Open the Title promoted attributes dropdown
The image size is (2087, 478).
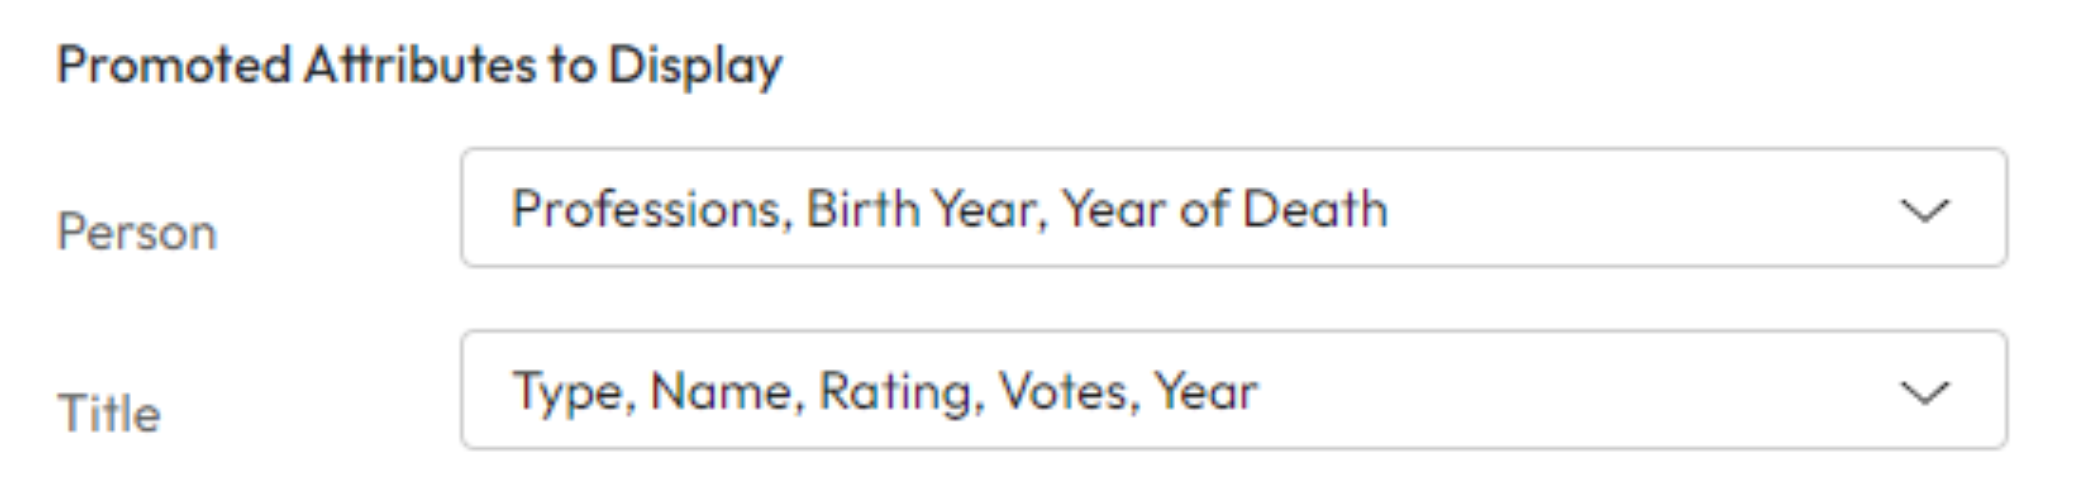tap(1232, 390)
